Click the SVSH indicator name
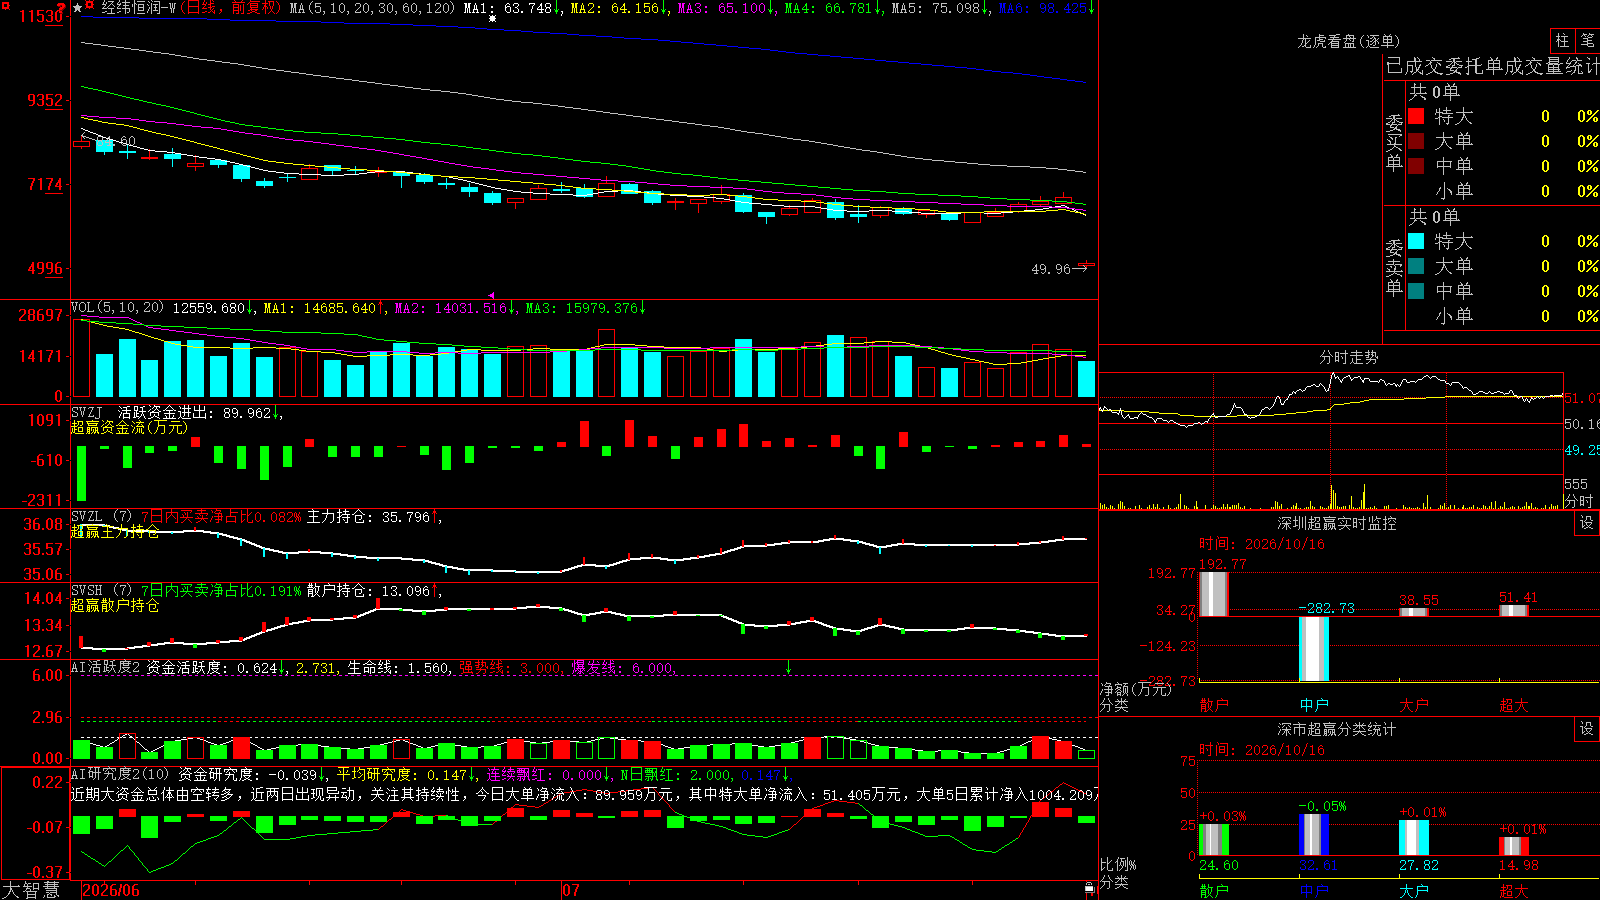The image size is (1600, 900). point(87,590)
